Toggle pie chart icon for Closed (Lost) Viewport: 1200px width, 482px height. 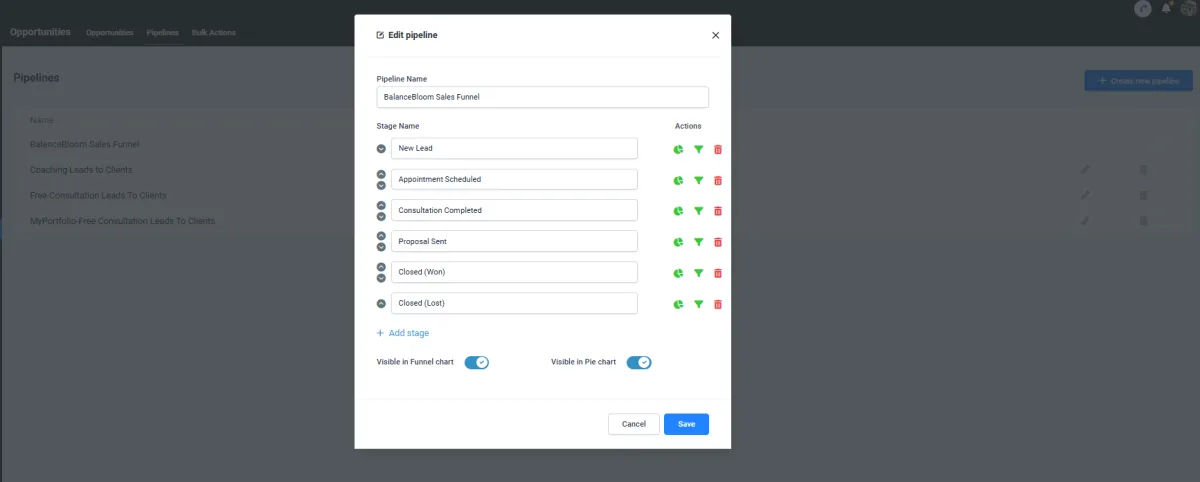[x=678, y=304]
